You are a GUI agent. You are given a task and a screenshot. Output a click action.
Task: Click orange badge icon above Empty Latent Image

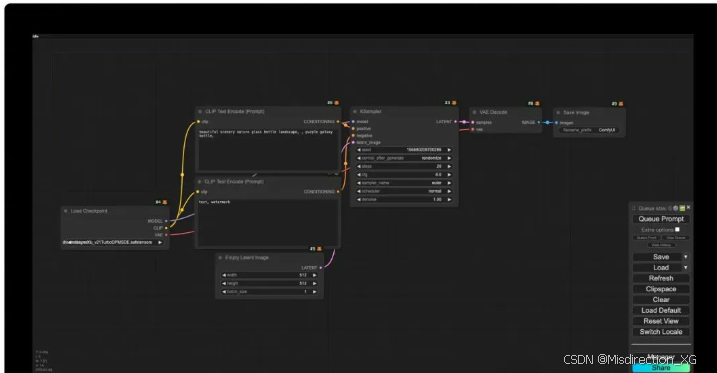[x=319, y=249]
